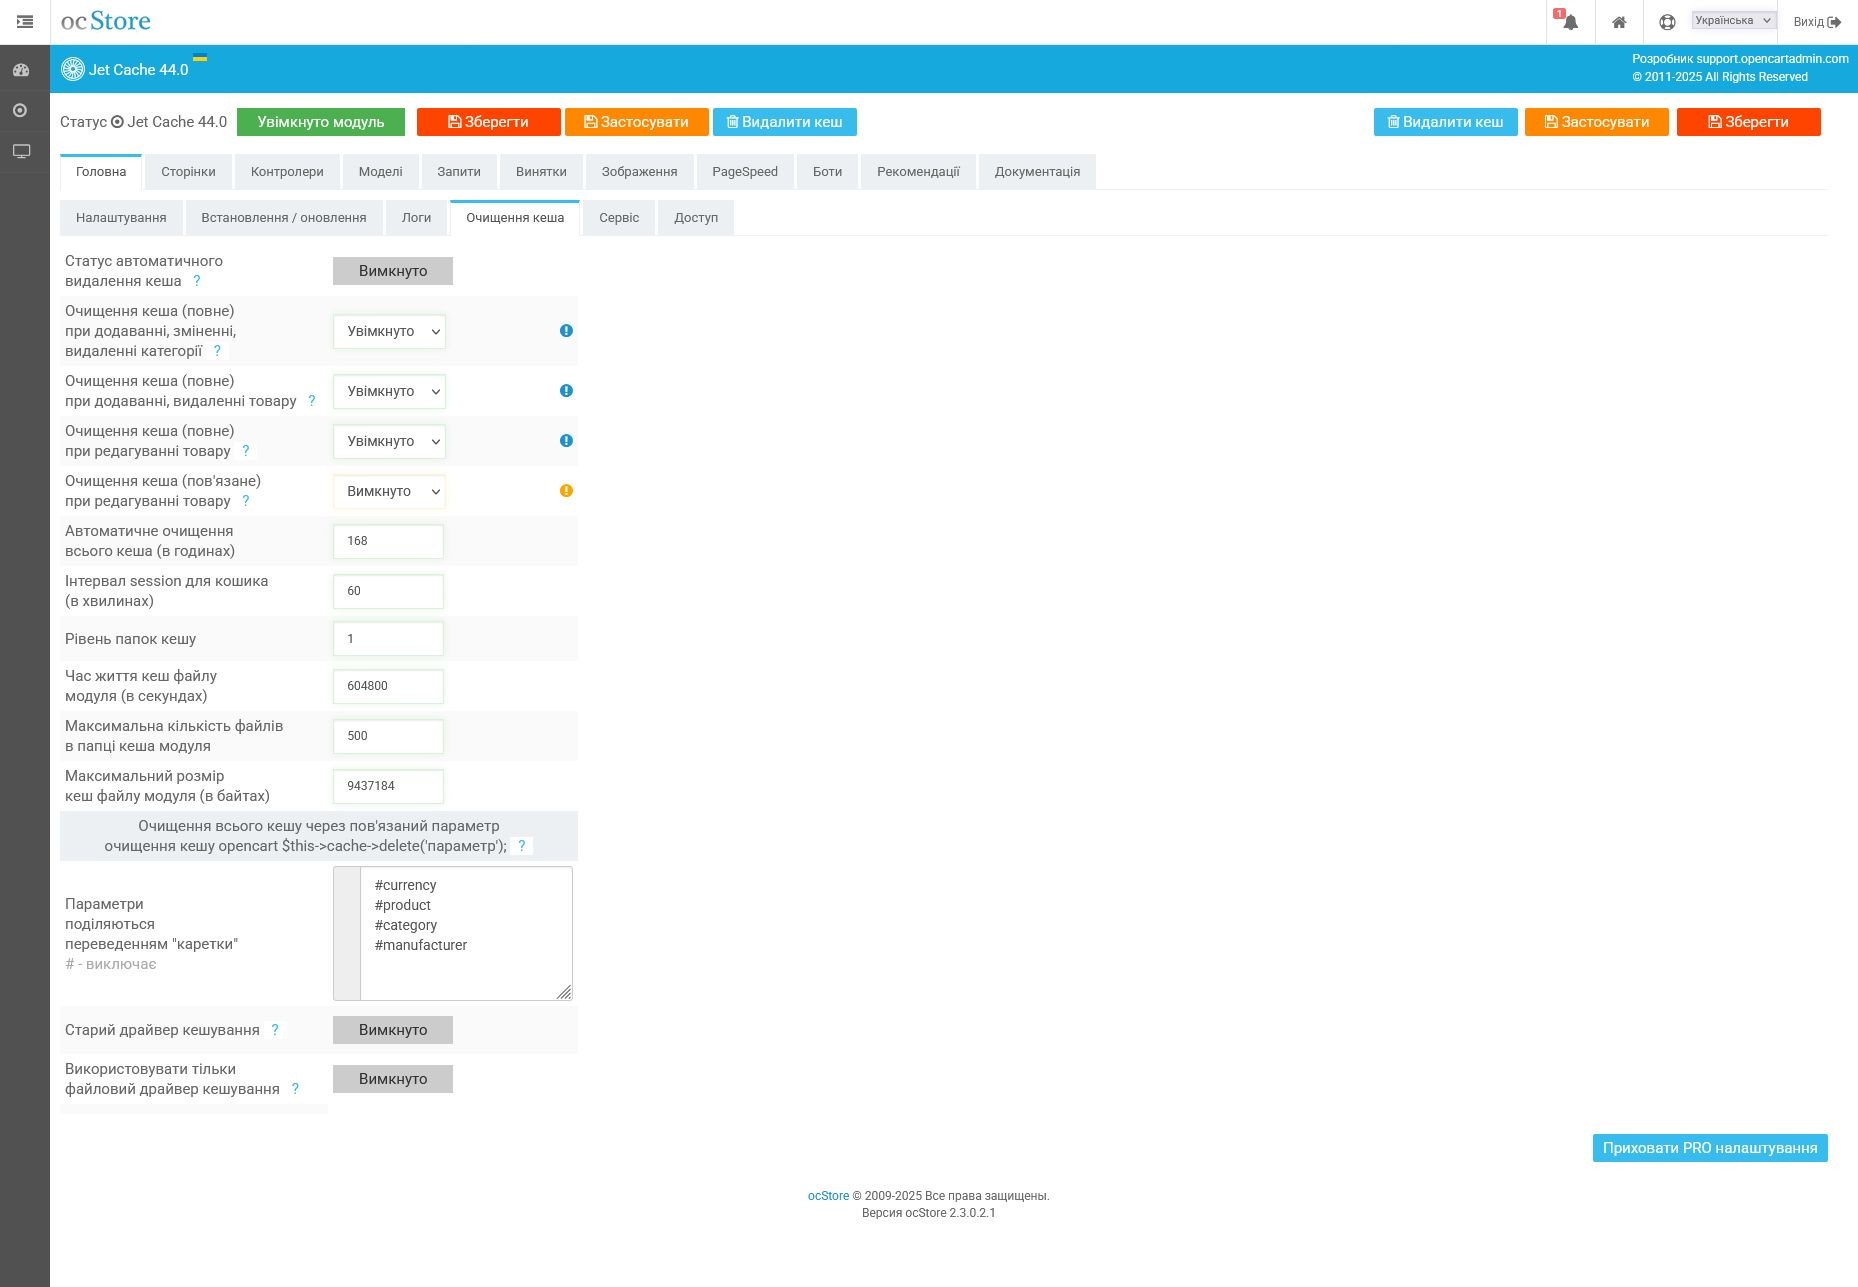Click orange warning icon beside related cache clearing

click(566, 491)
